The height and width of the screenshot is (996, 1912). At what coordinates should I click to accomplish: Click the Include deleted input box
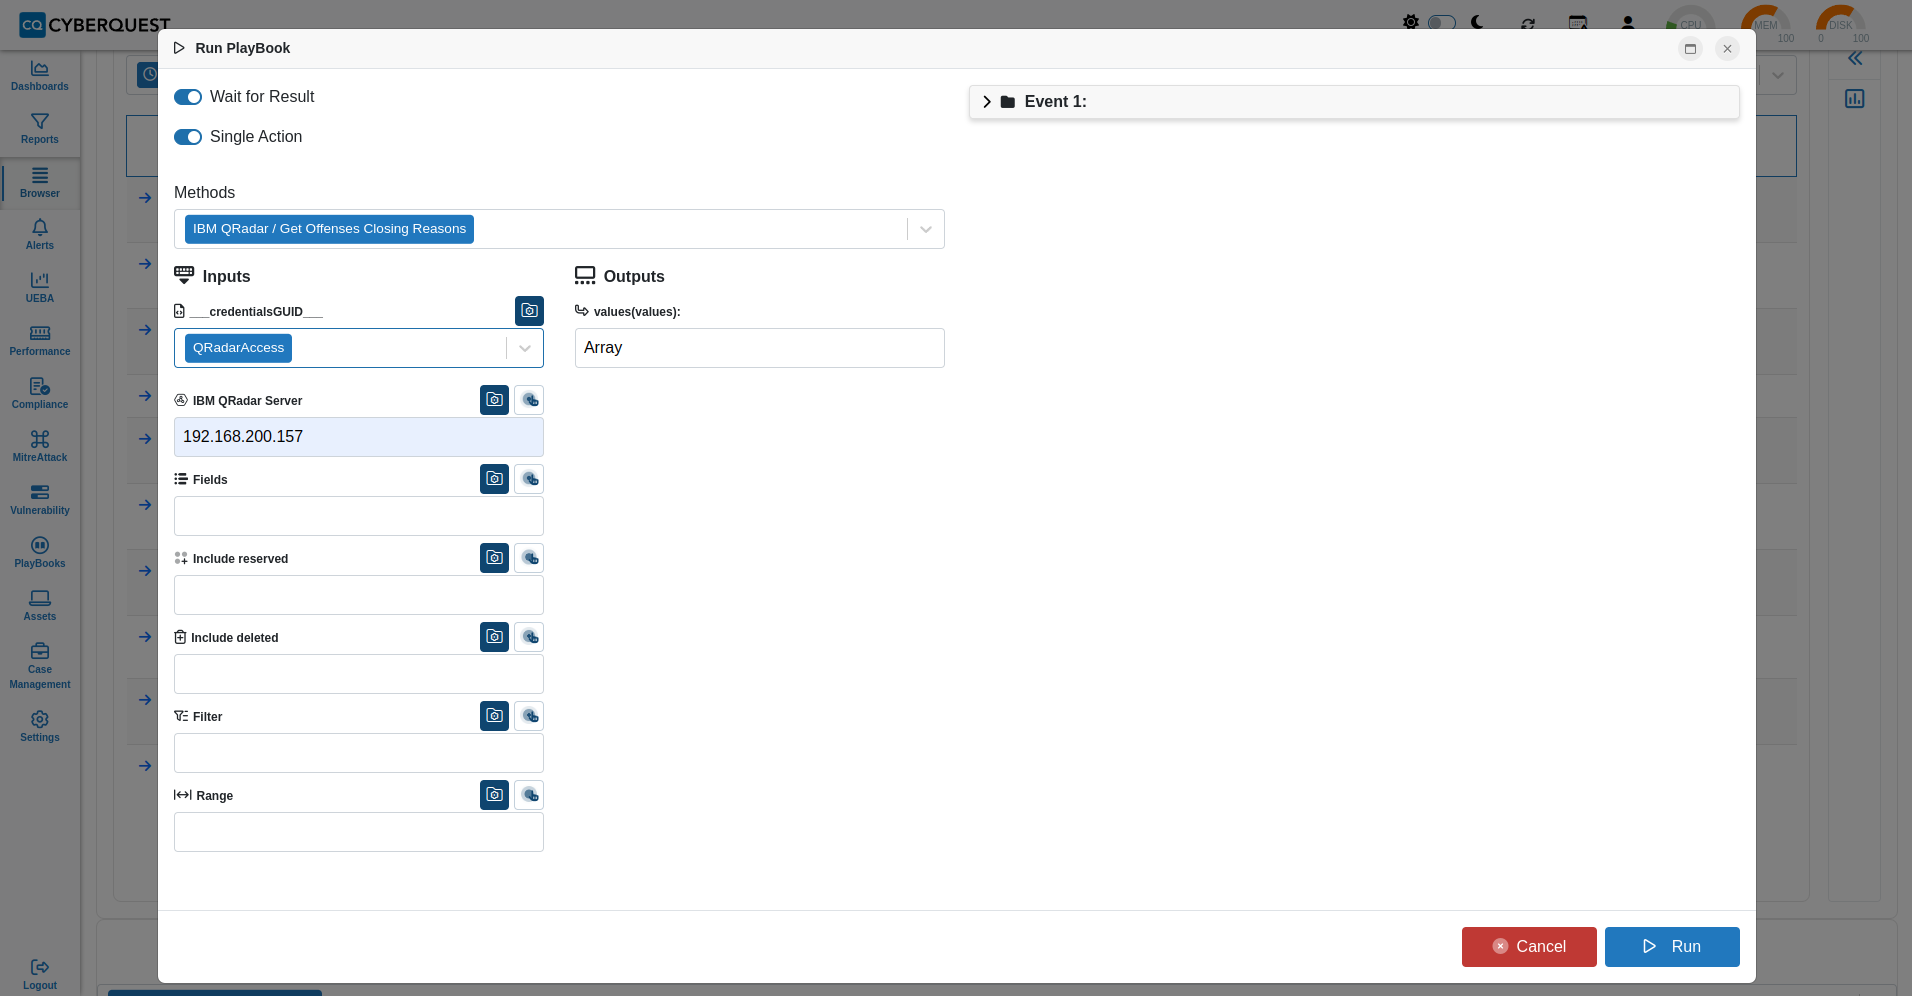[x=359, y=674]
